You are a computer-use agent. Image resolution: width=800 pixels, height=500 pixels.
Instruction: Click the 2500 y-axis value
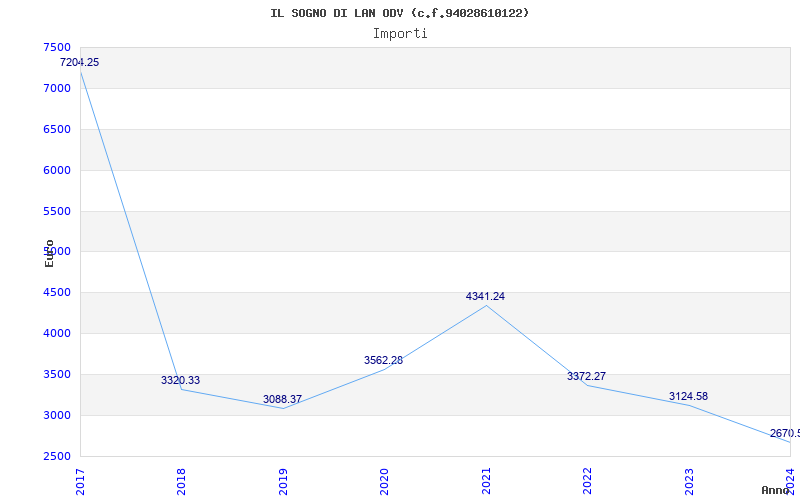click(x=57, y=456)
